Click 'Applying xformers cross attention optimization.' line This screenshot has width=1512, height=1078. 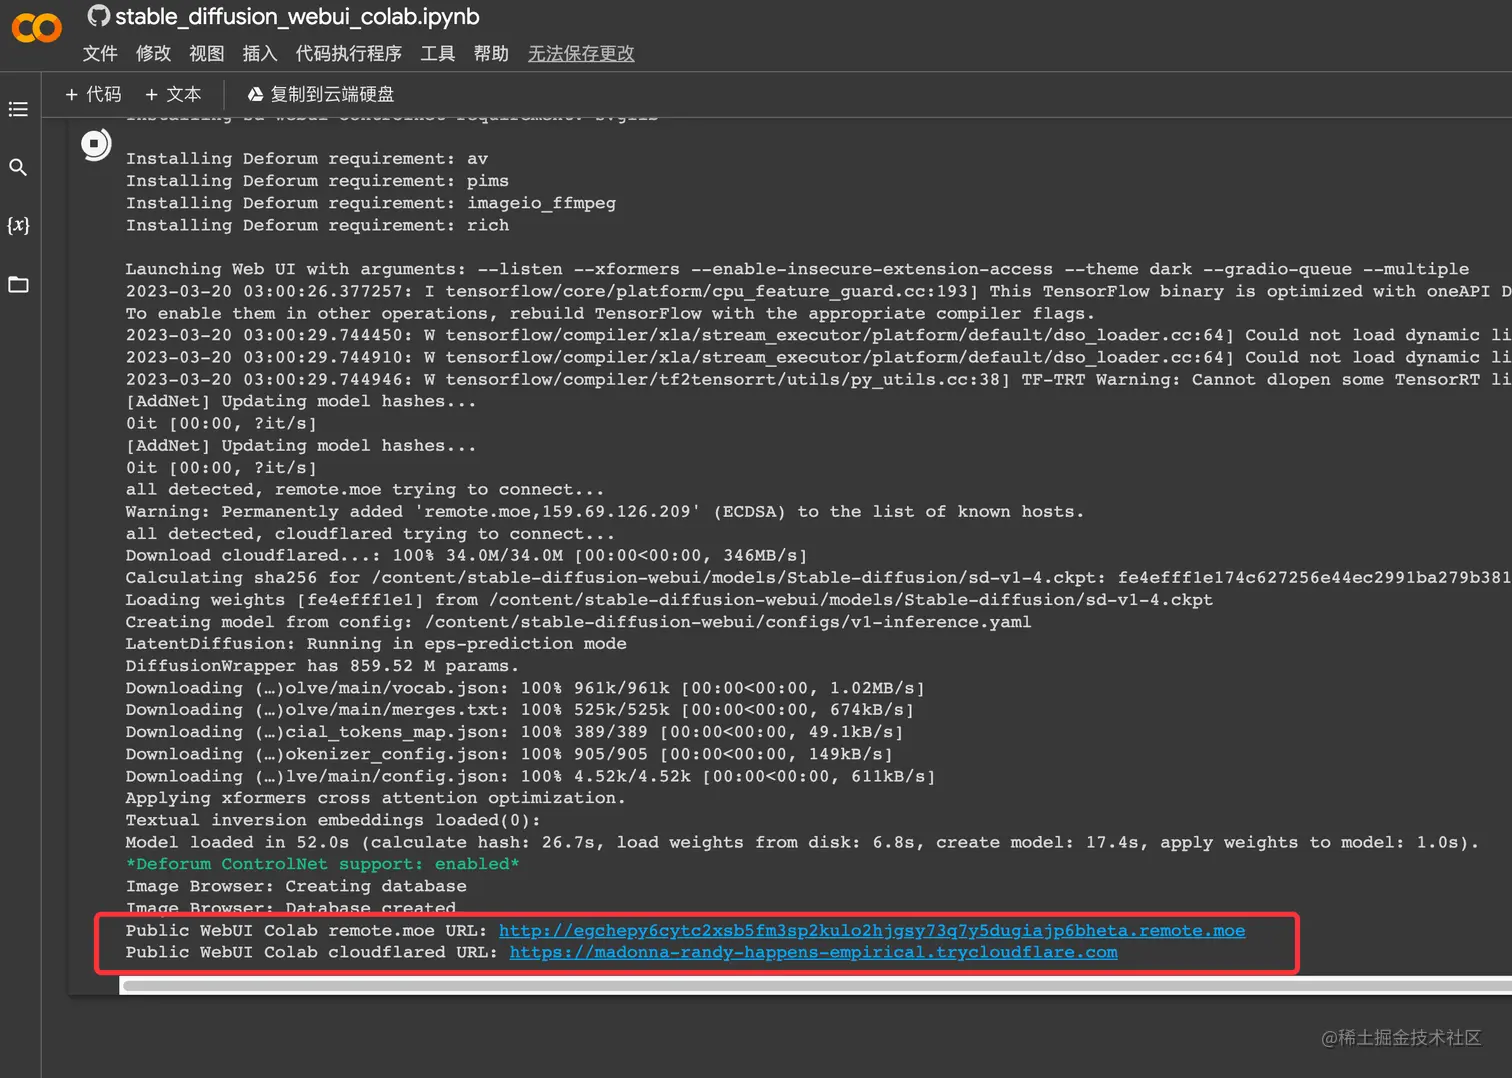pyautogui.click(x=375, y=798)
